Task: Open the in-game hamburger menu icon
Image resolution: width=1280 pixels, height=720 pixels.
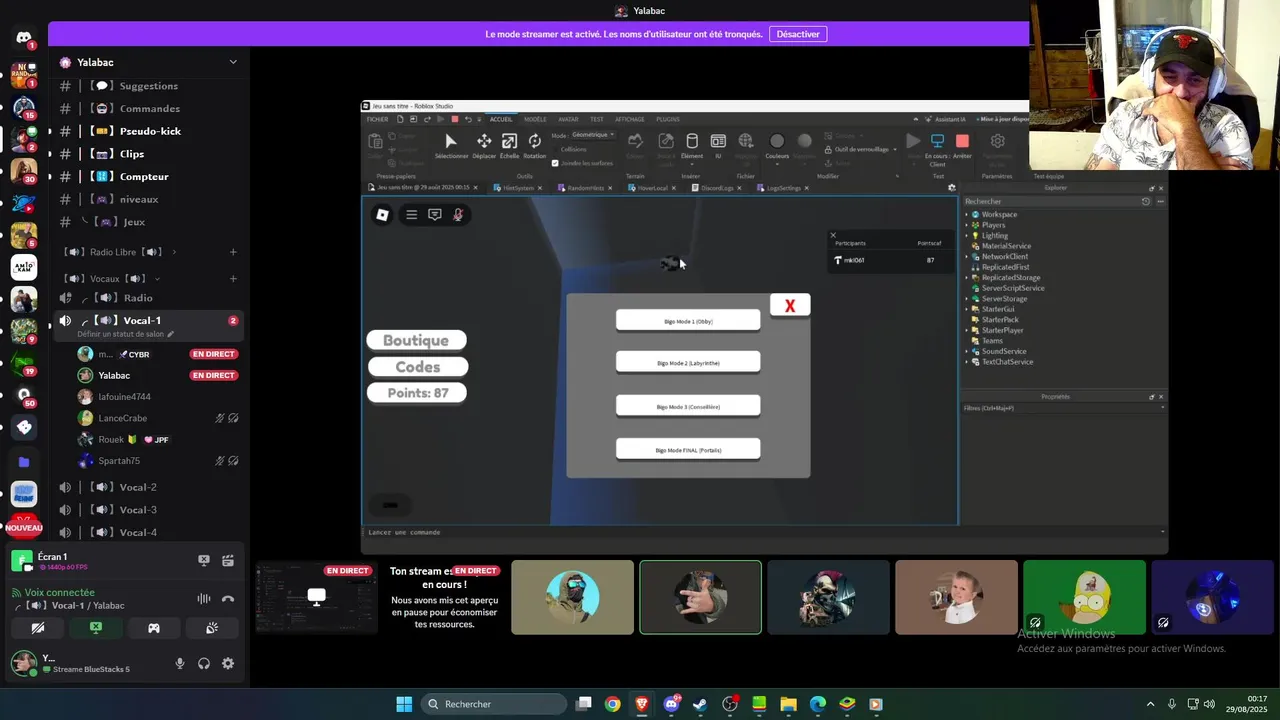Action: (x=411, y=215)
